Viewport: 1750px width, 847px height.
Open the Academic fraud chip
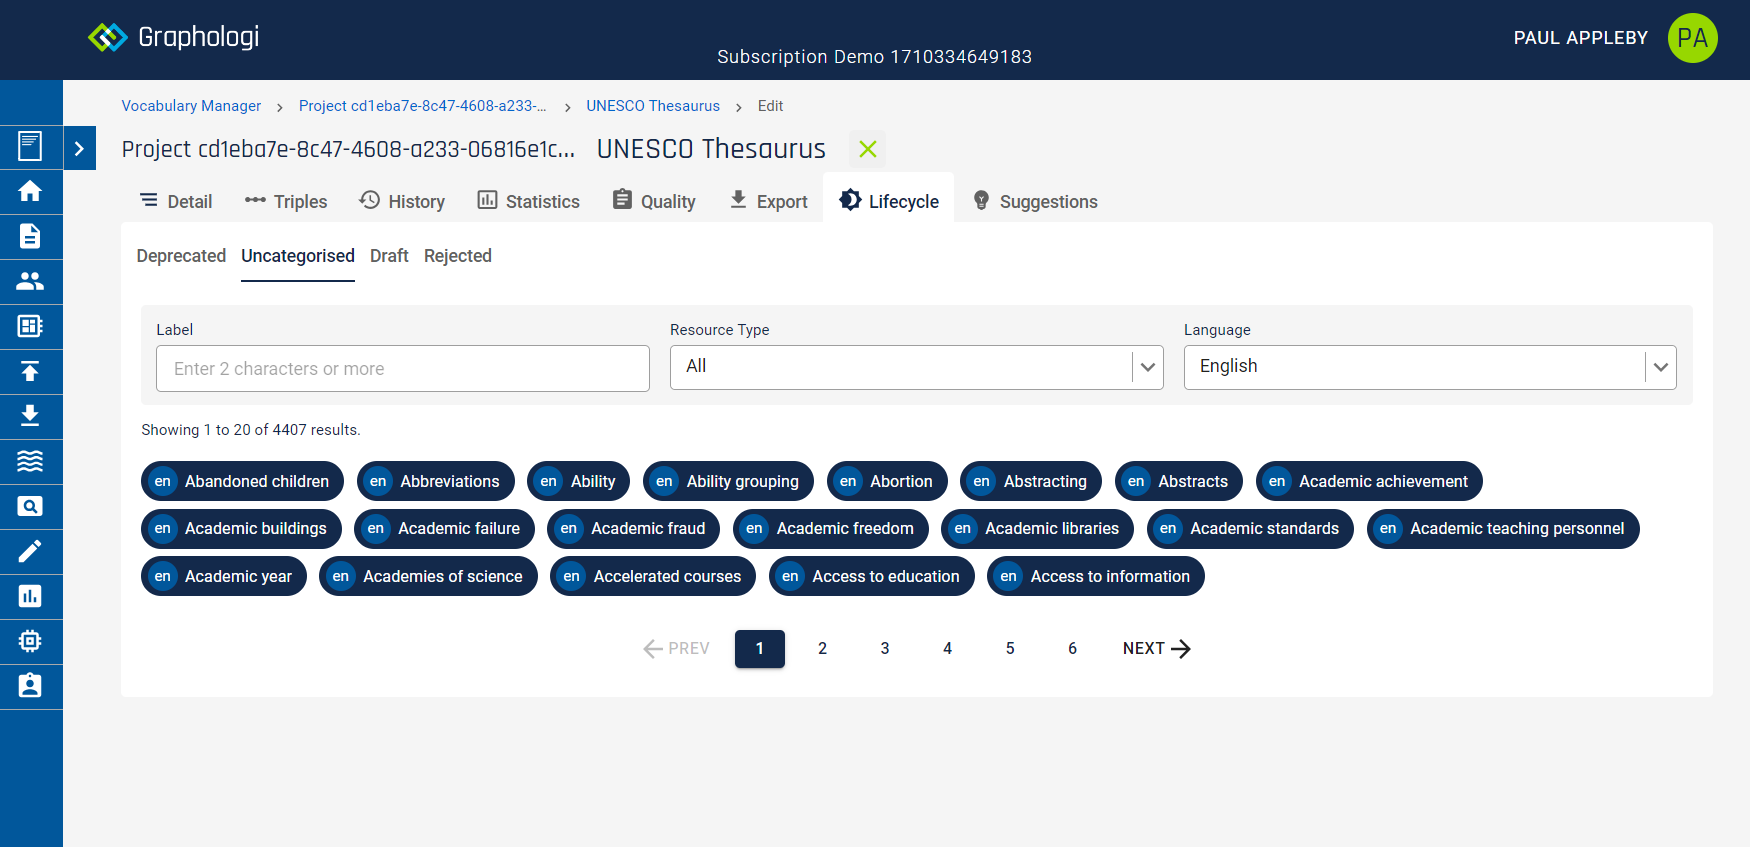(x=633, y=528)
